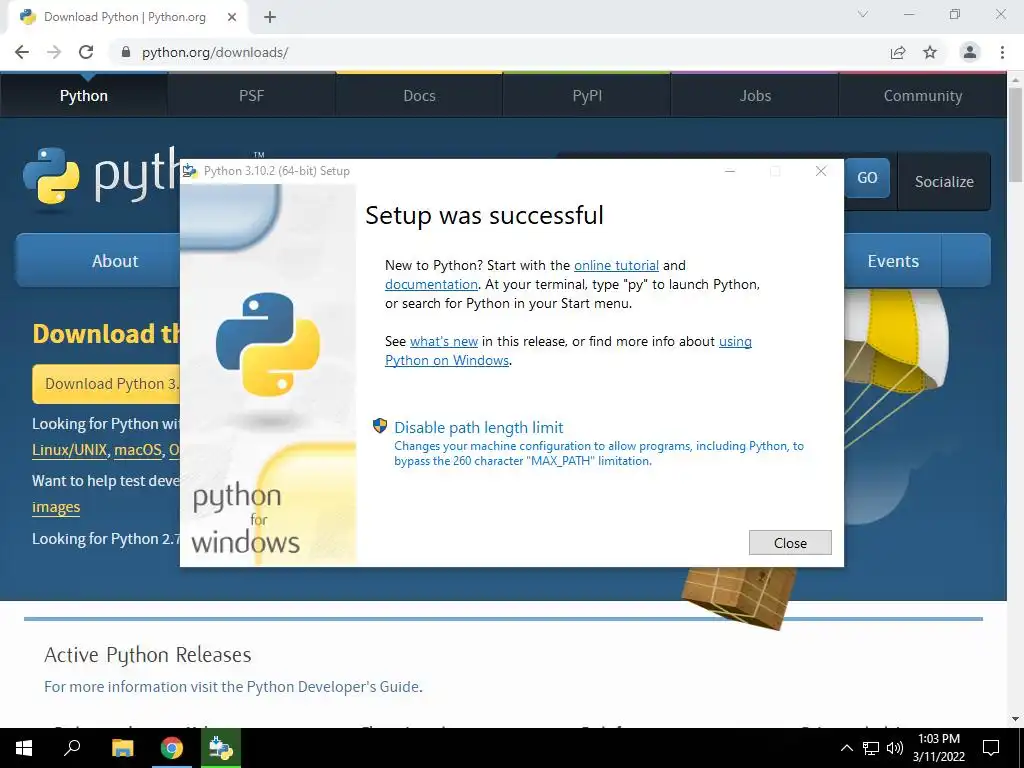The image size is (1024, 768).
Task: Open the Docker images link
Action: pos(56,507)
